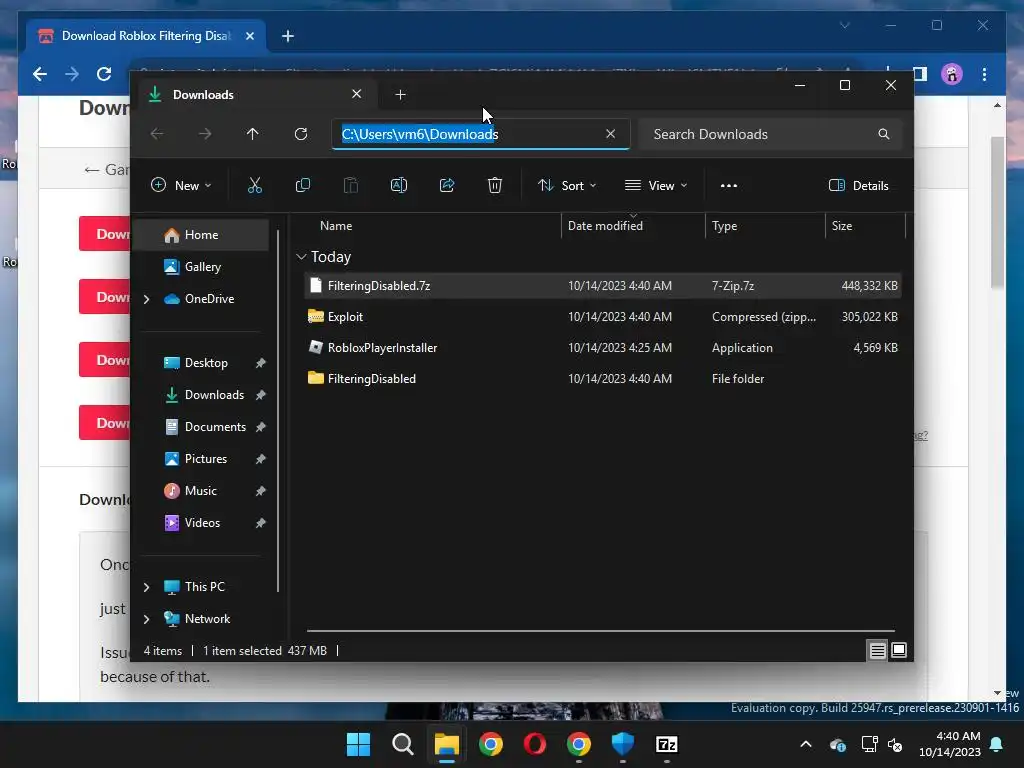Select the Chrome tab Download Roblox Filtering
Screen dimensions: 1024x768
(146, 36)
